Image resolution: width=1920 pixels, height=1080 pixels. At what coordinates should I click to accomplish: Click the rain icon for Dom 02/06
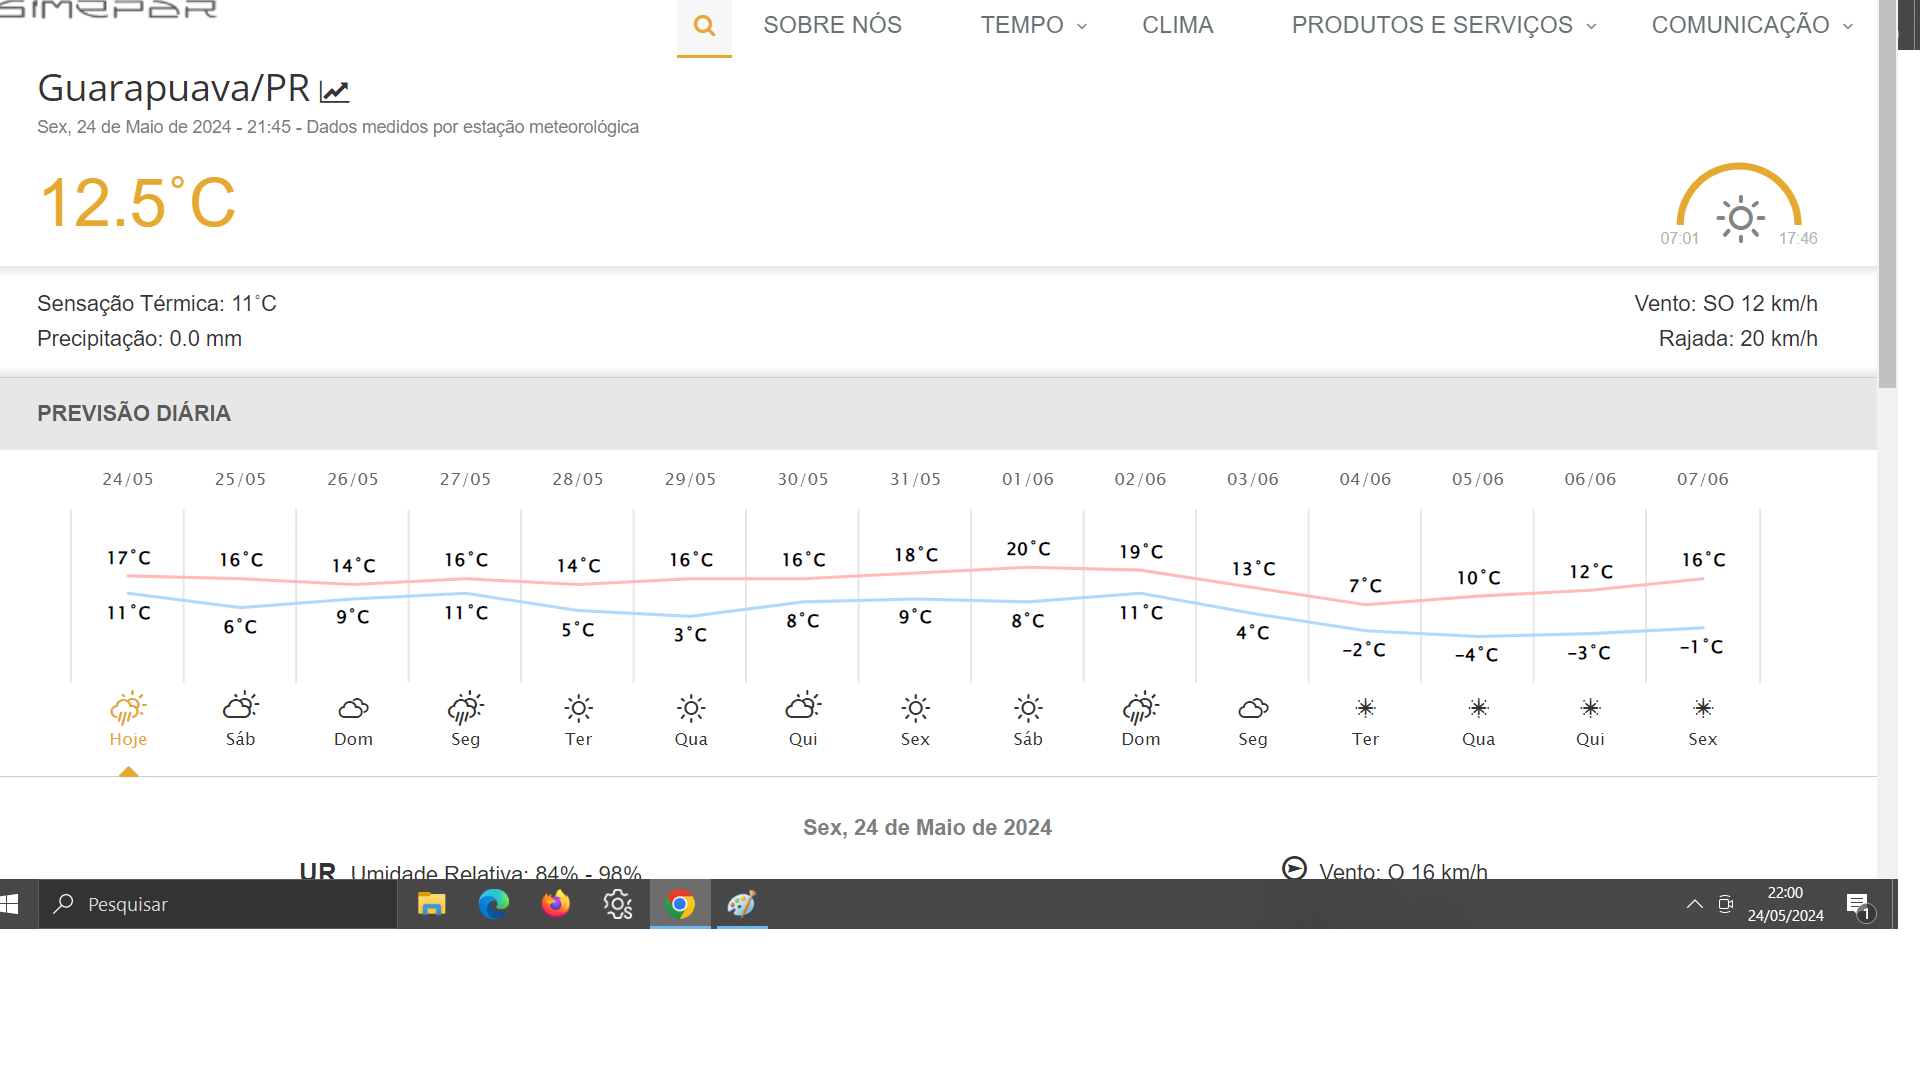click(1140, 708)
